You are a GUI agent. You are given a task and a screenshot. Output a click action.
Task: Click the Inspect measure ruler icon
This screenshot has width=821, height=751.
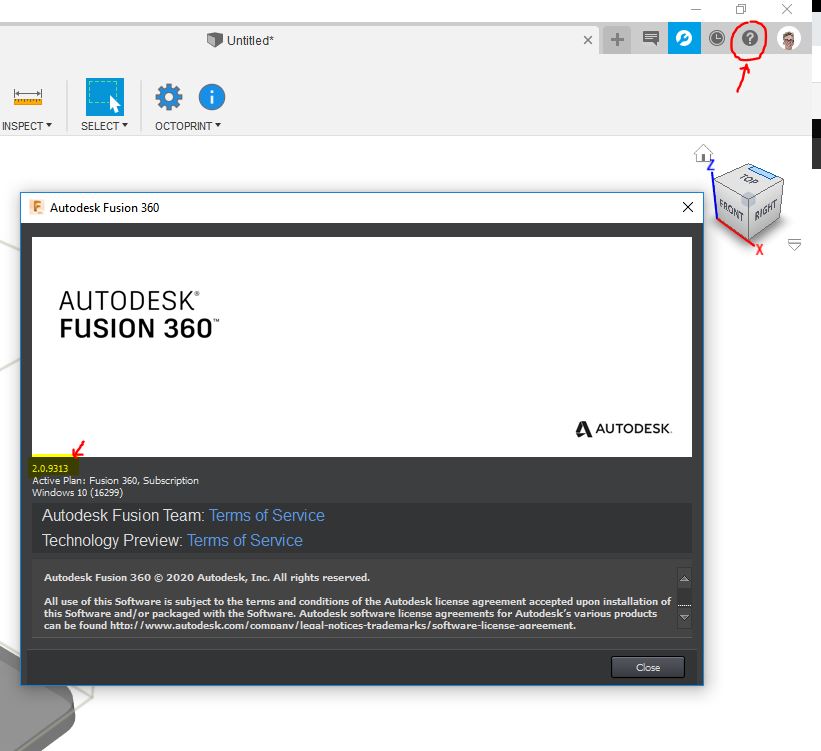click(28, 97)
